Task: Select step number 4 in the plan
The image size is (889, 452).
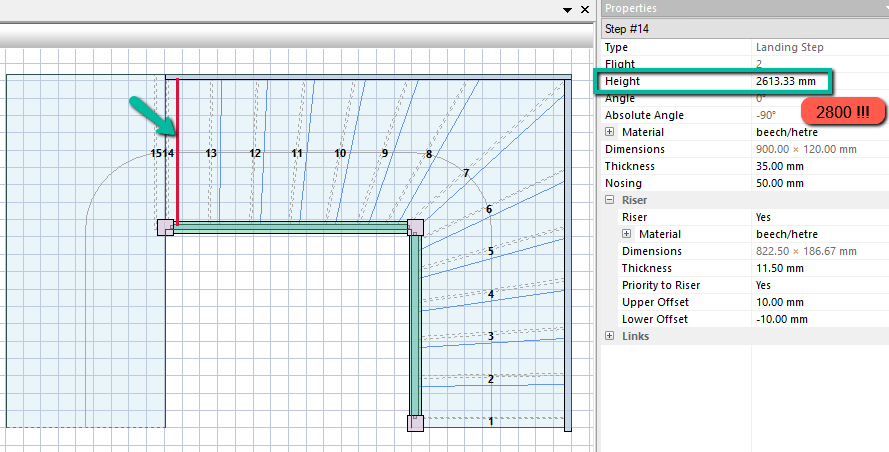Action: coord(491,294)
